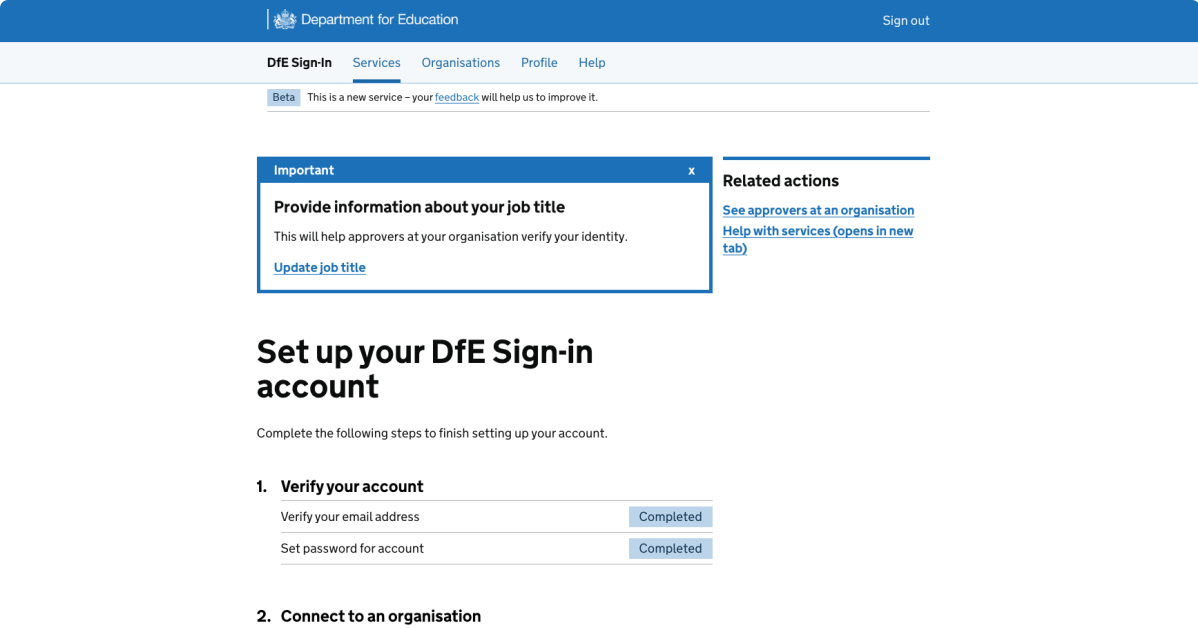Image resolution: width=1198 pixels, height=628 pixels.
Task: Click the Department for Education crest logo
Action: [x=284, y=20]
